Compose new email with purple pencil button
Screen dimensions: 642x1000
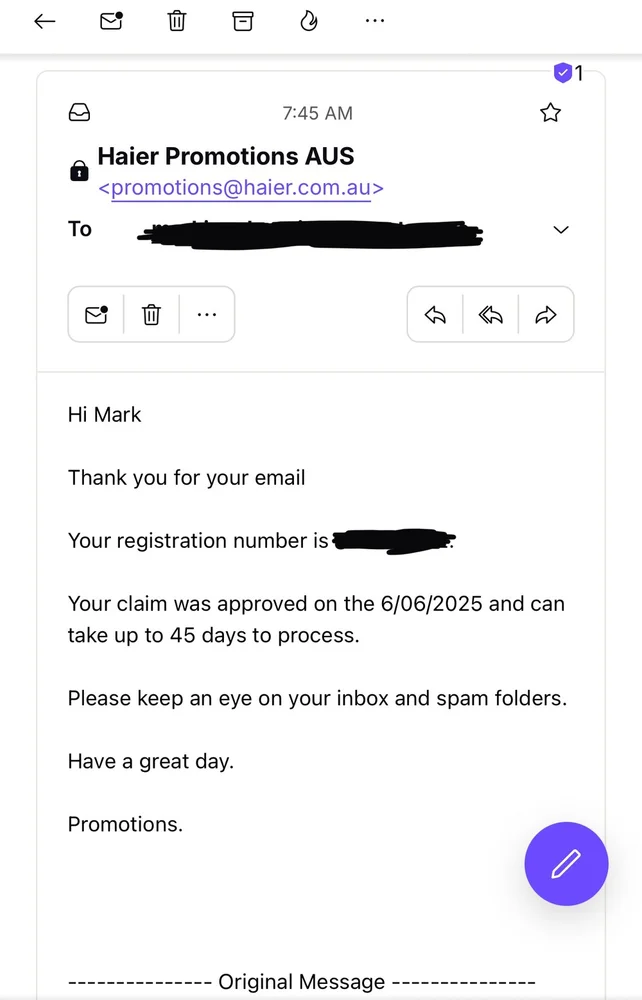tap(566, 864)
